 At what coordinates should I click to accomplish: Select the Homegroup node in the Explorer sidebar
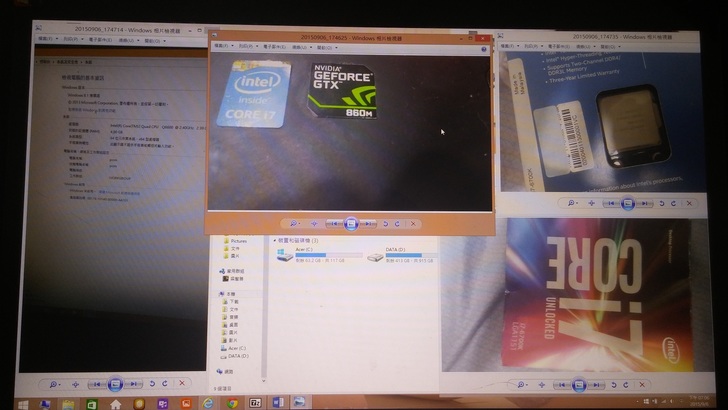click(x=232, y=271)
